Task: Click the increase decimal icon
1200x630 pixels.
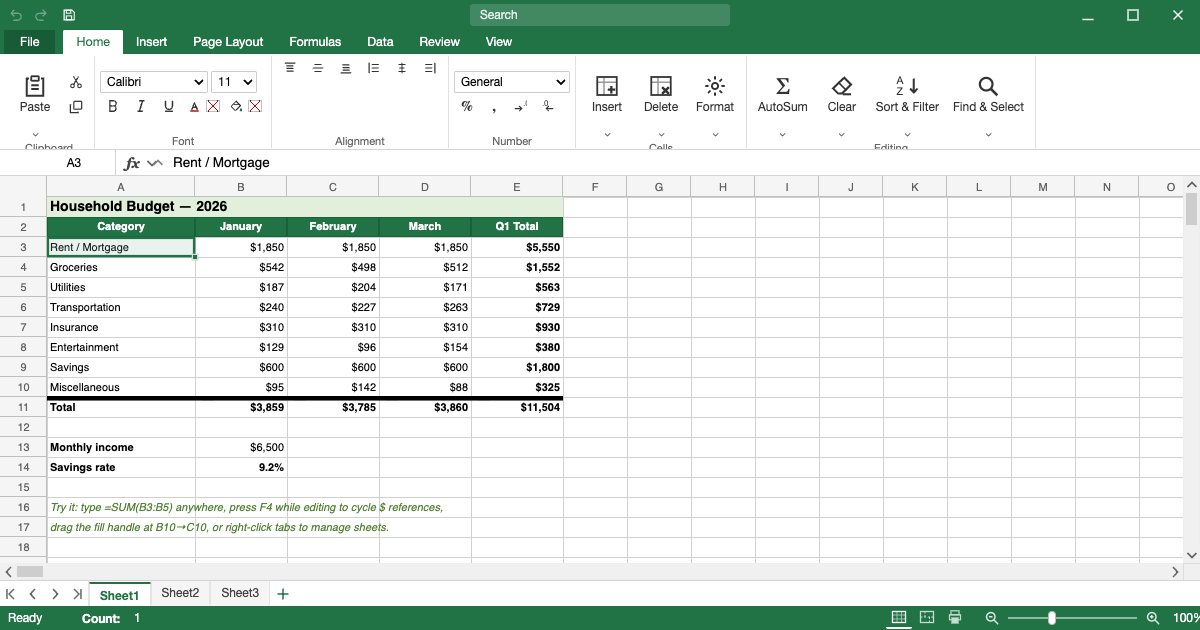Action: pyautogui.click(x=521, y=107)
